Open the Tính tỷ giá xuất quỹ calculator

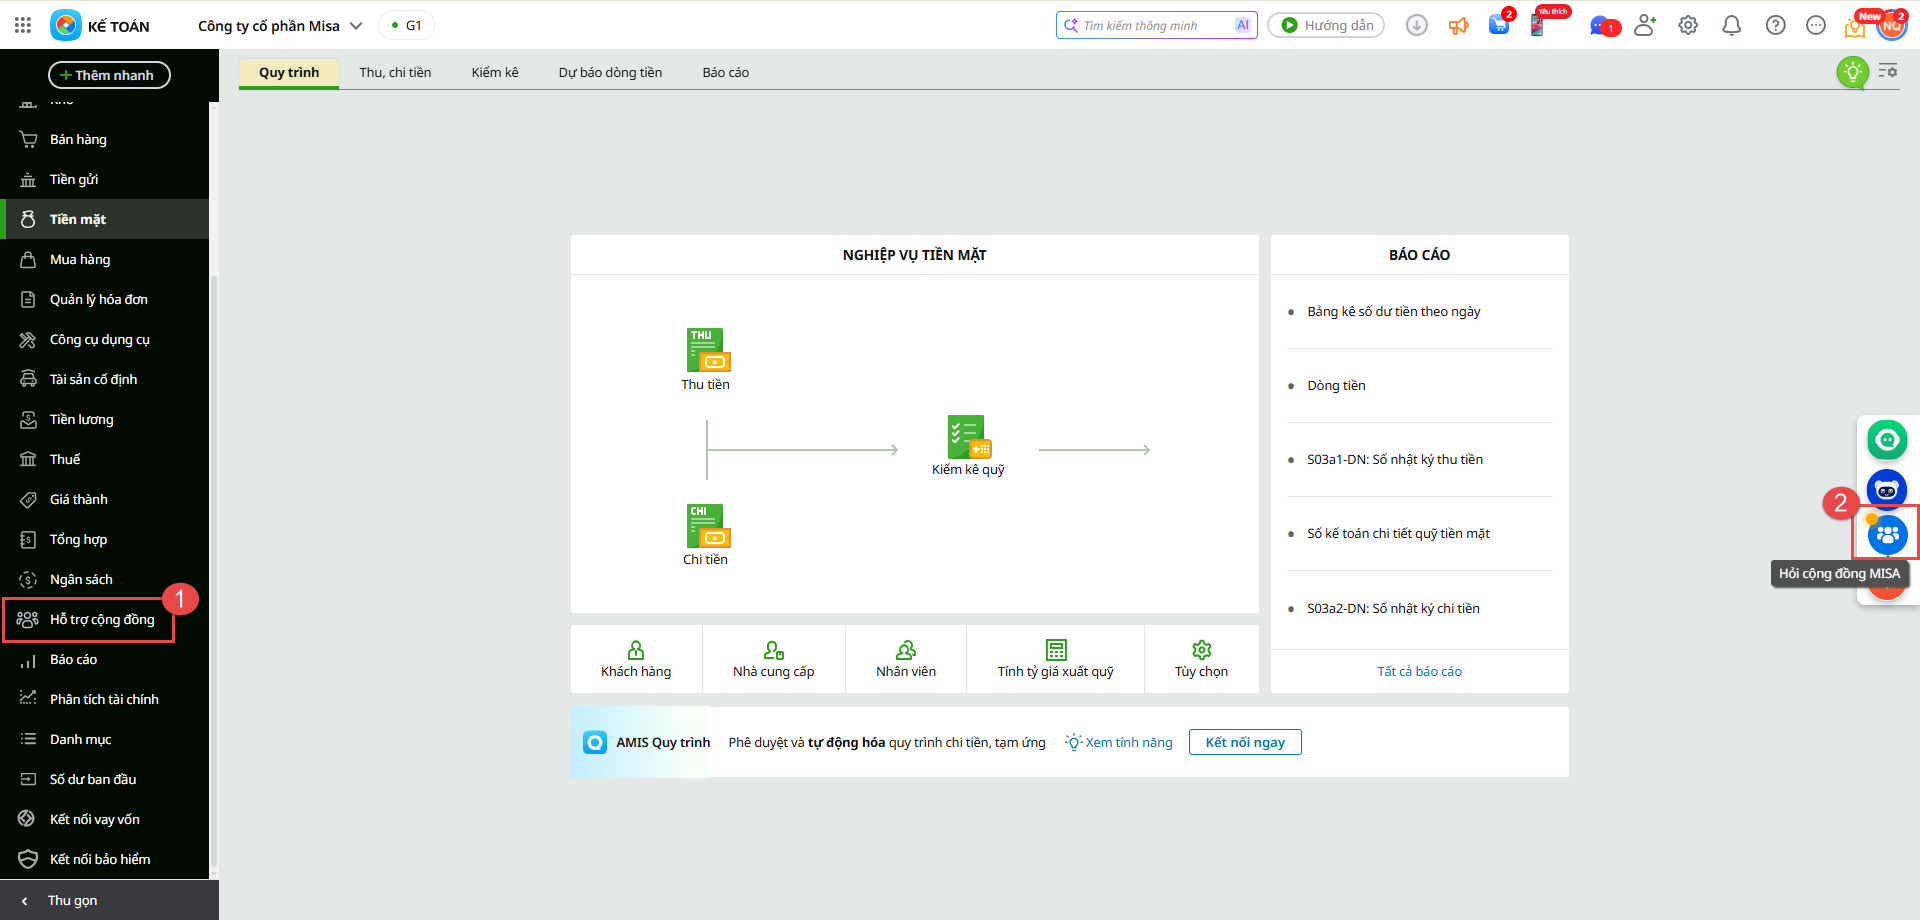[1055, 659]
